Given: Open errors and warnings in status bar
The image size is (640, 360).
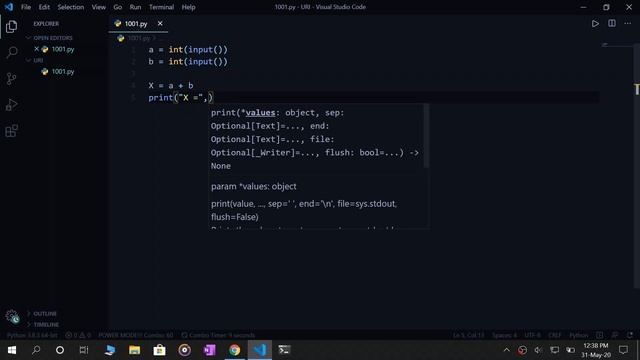Looking at the screenshot, I should click(x=78, y=335).
